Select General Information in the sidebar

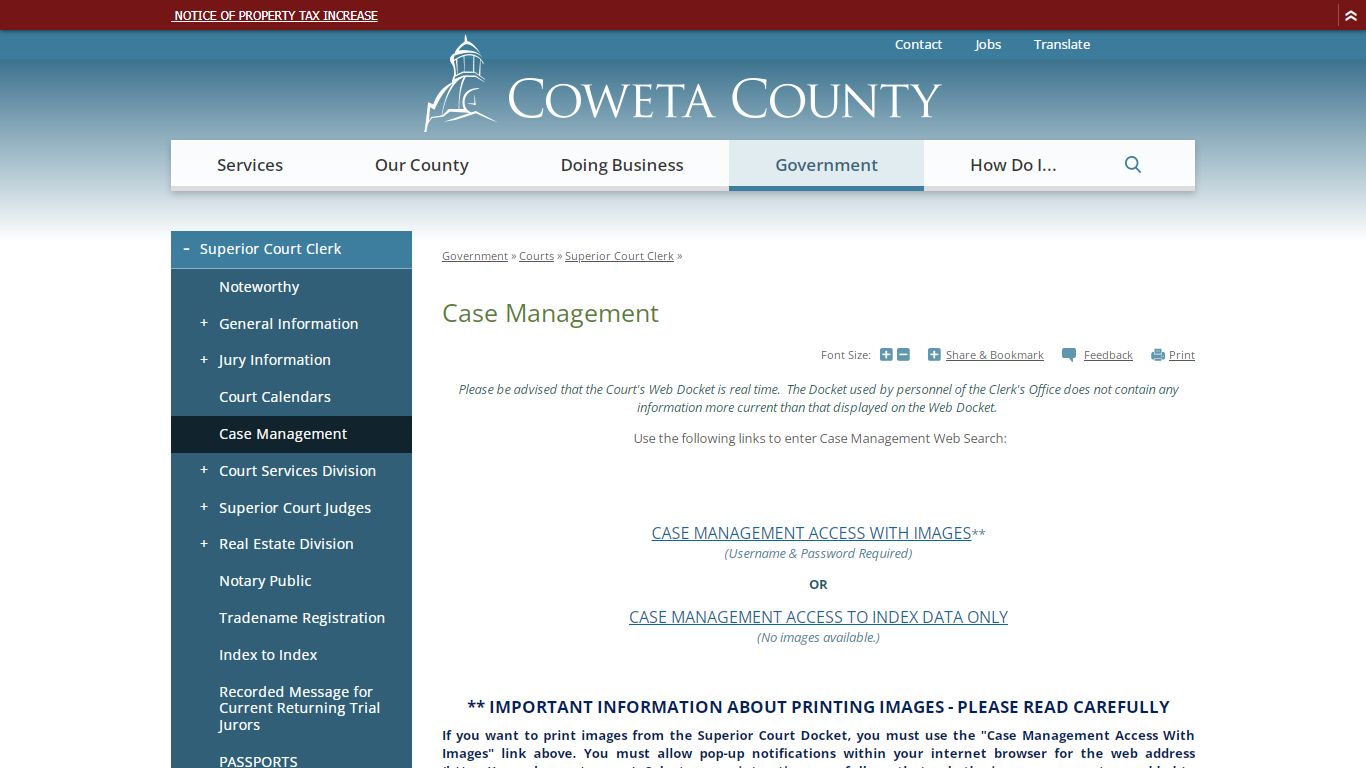point(288,324)
